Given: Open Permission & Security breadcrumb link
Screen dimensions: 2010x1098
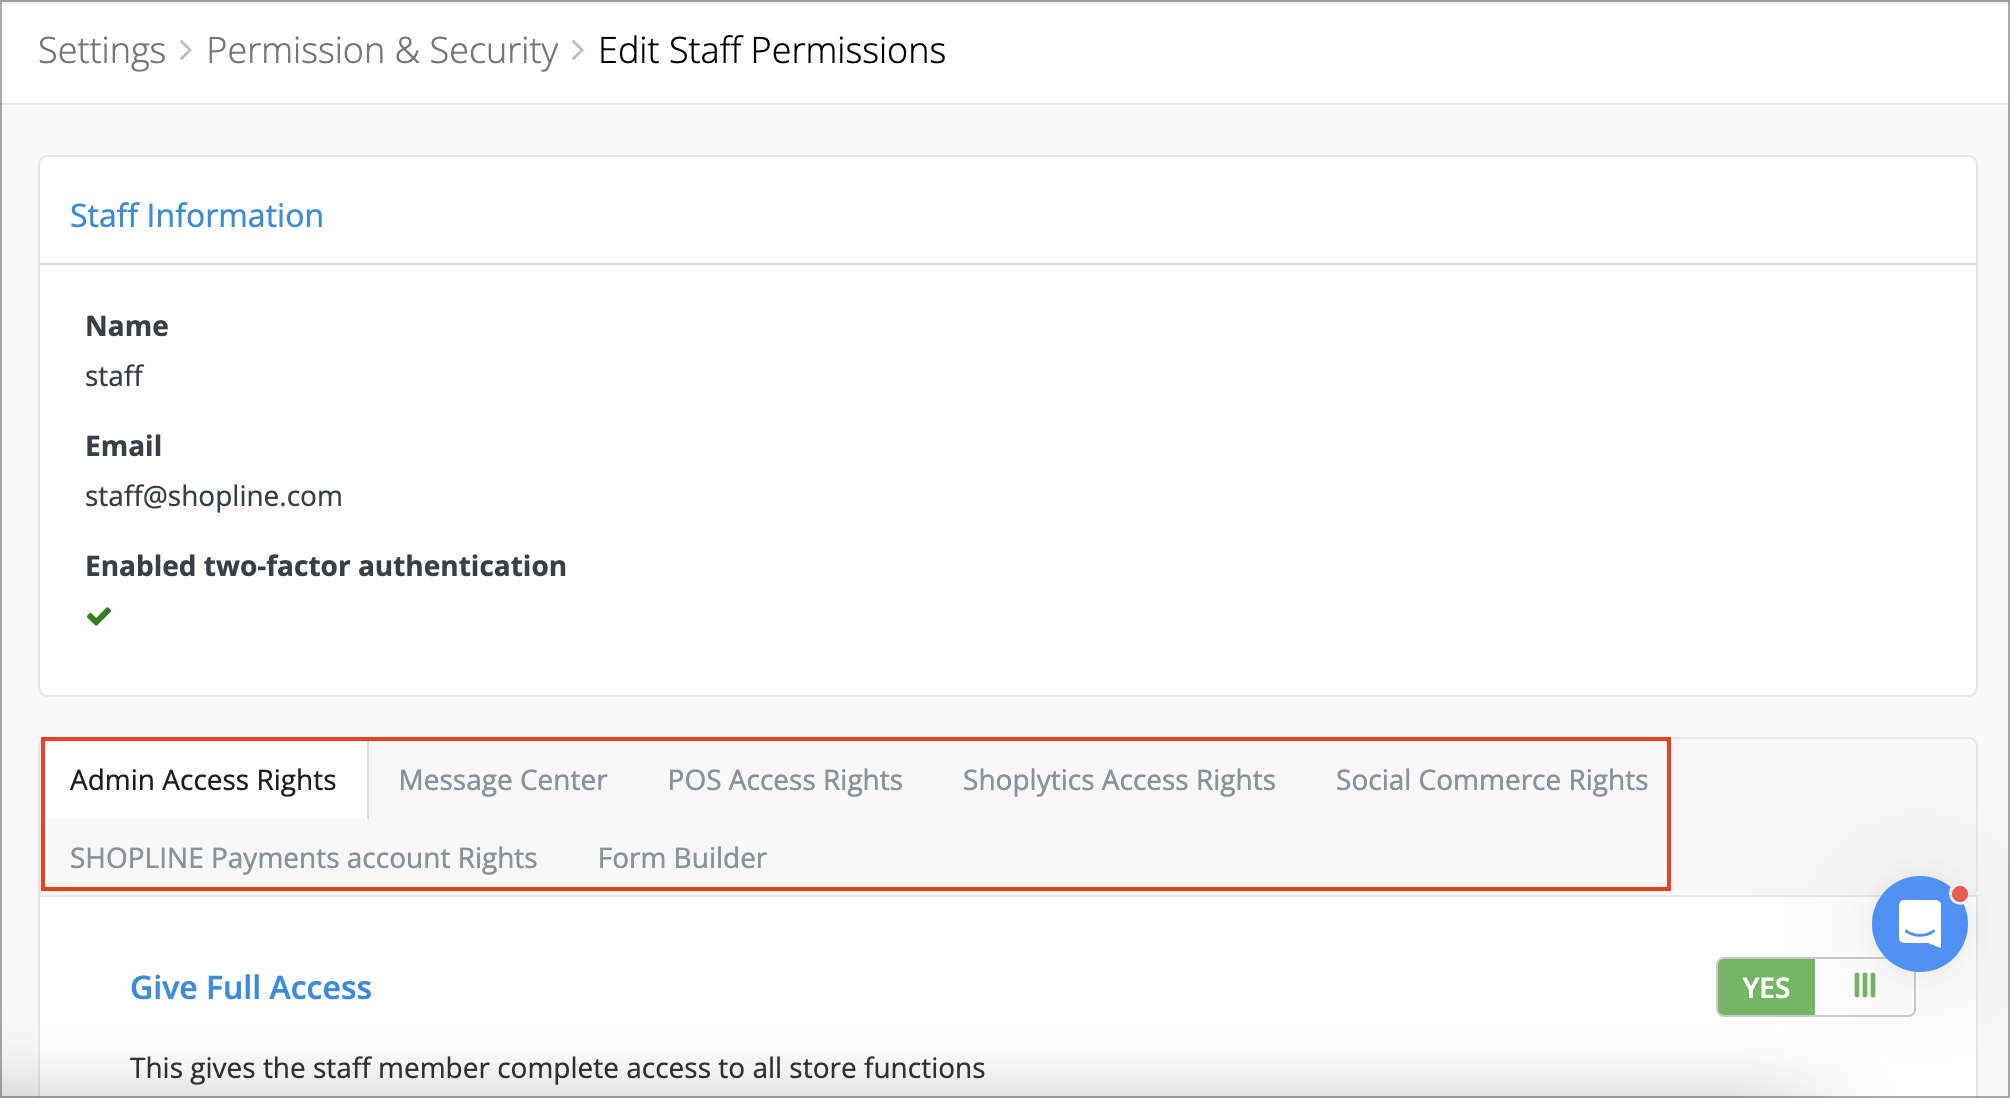Looking at the screenshot, I should point(382,50).
